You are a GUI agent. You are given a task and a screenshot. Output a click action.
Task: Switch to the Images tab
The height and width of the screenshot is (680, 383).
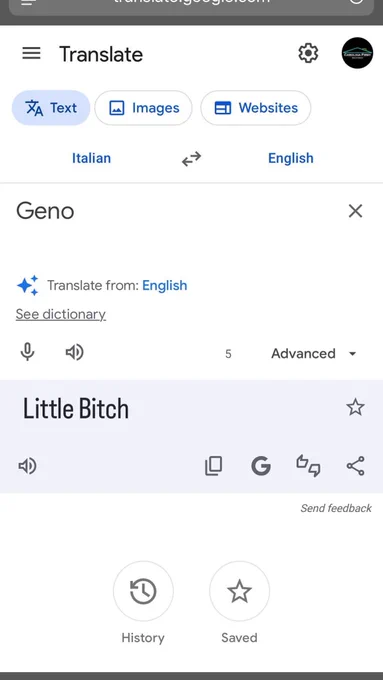coord(144,108)
